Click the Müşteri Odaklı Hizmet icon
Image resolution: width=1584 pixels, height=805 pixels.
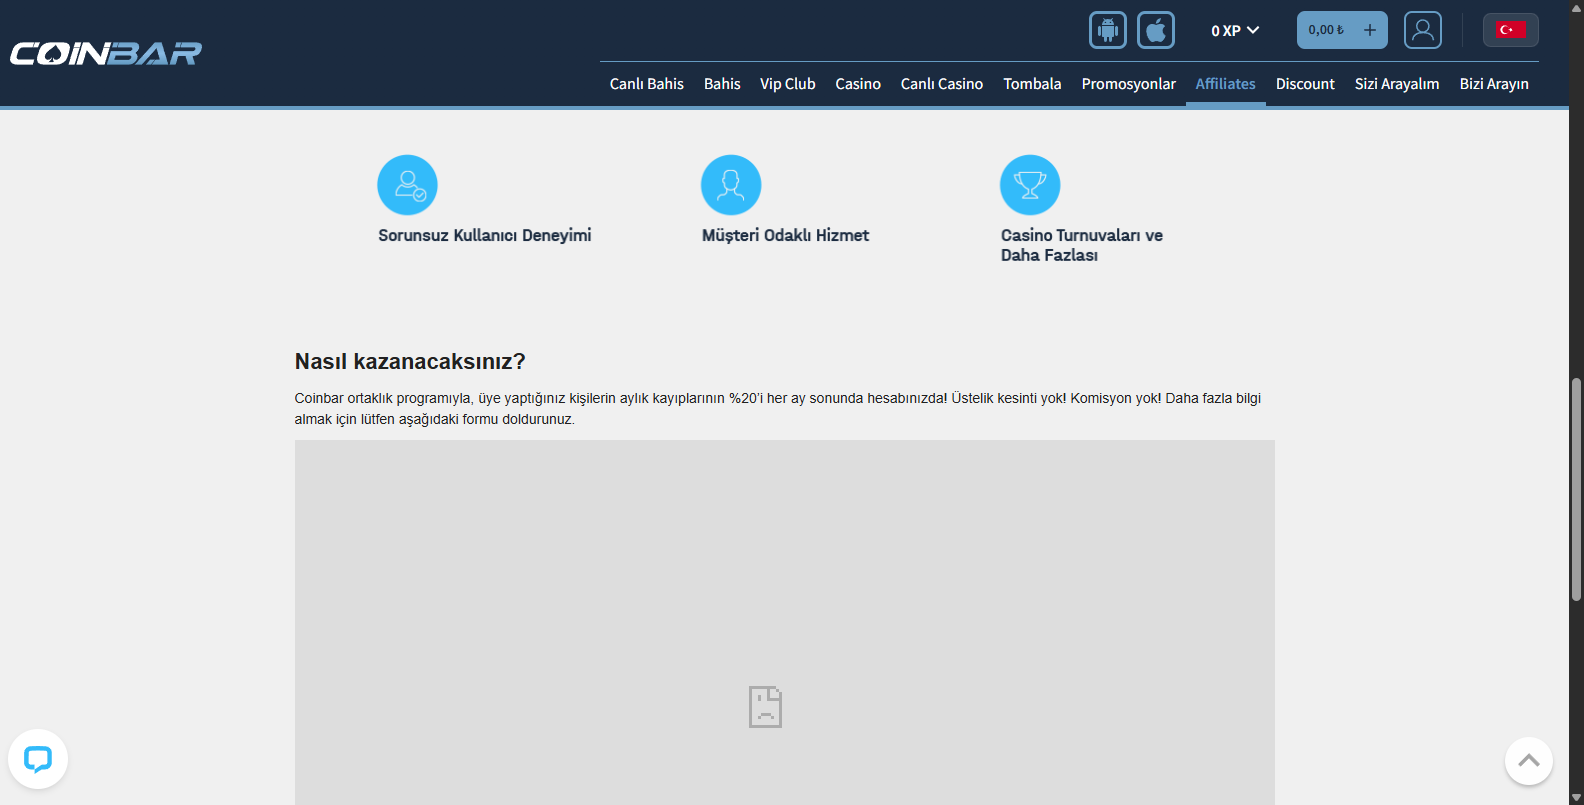point(731,185)
